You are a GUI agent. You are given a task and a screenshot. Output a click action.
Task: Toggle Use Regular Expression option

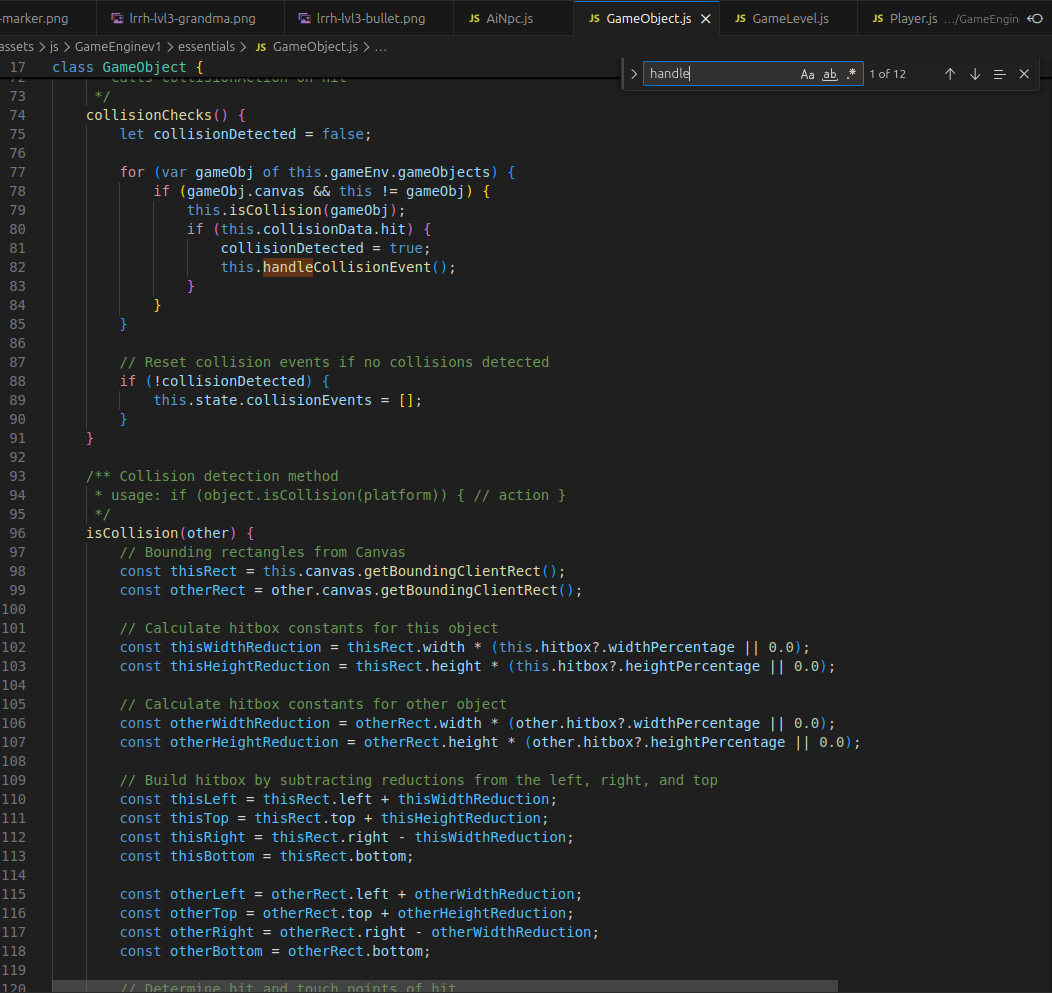[x=851, y=74]
